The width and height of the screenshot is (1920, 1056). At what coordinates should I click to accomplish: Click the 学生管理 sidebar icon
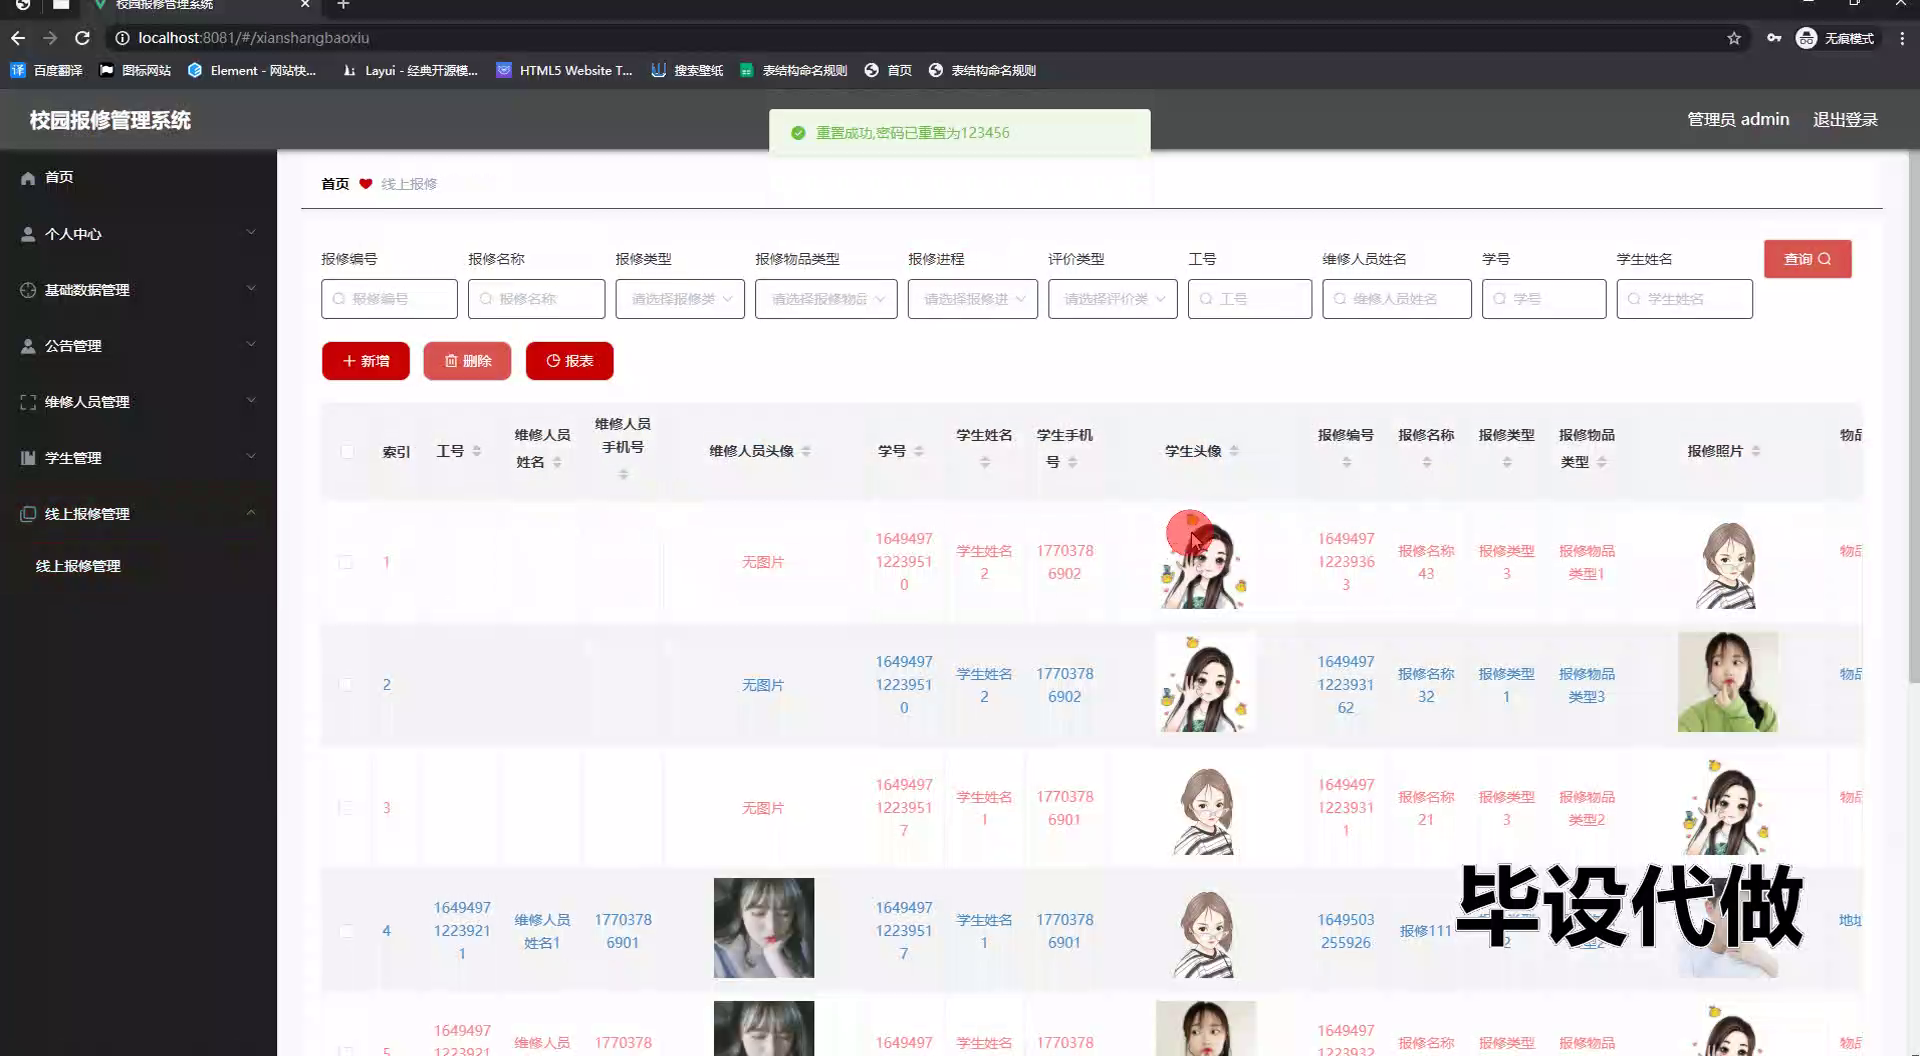pyautogui.click(x=28, y=458)
